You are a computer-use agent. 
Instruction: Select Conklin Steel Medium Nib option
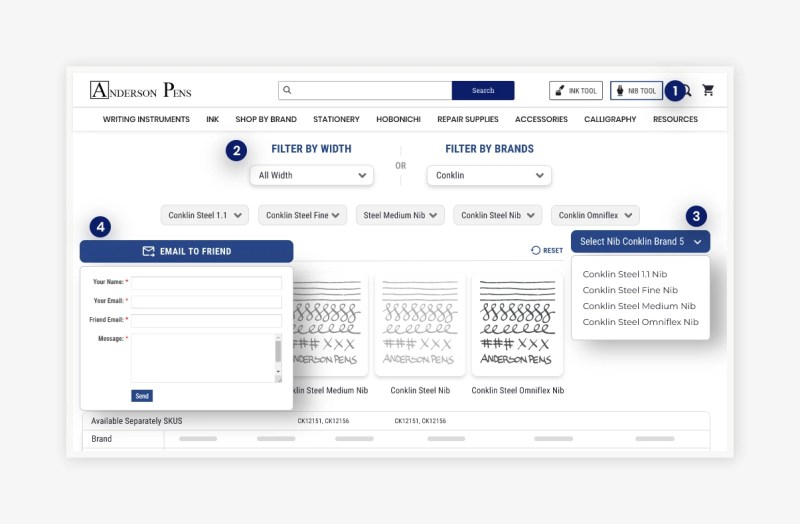click(639, 306)
